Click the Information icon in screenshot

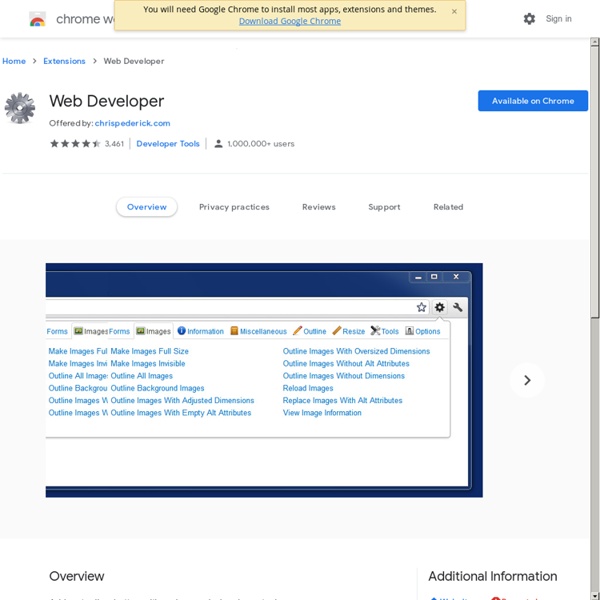coord(181,331)
